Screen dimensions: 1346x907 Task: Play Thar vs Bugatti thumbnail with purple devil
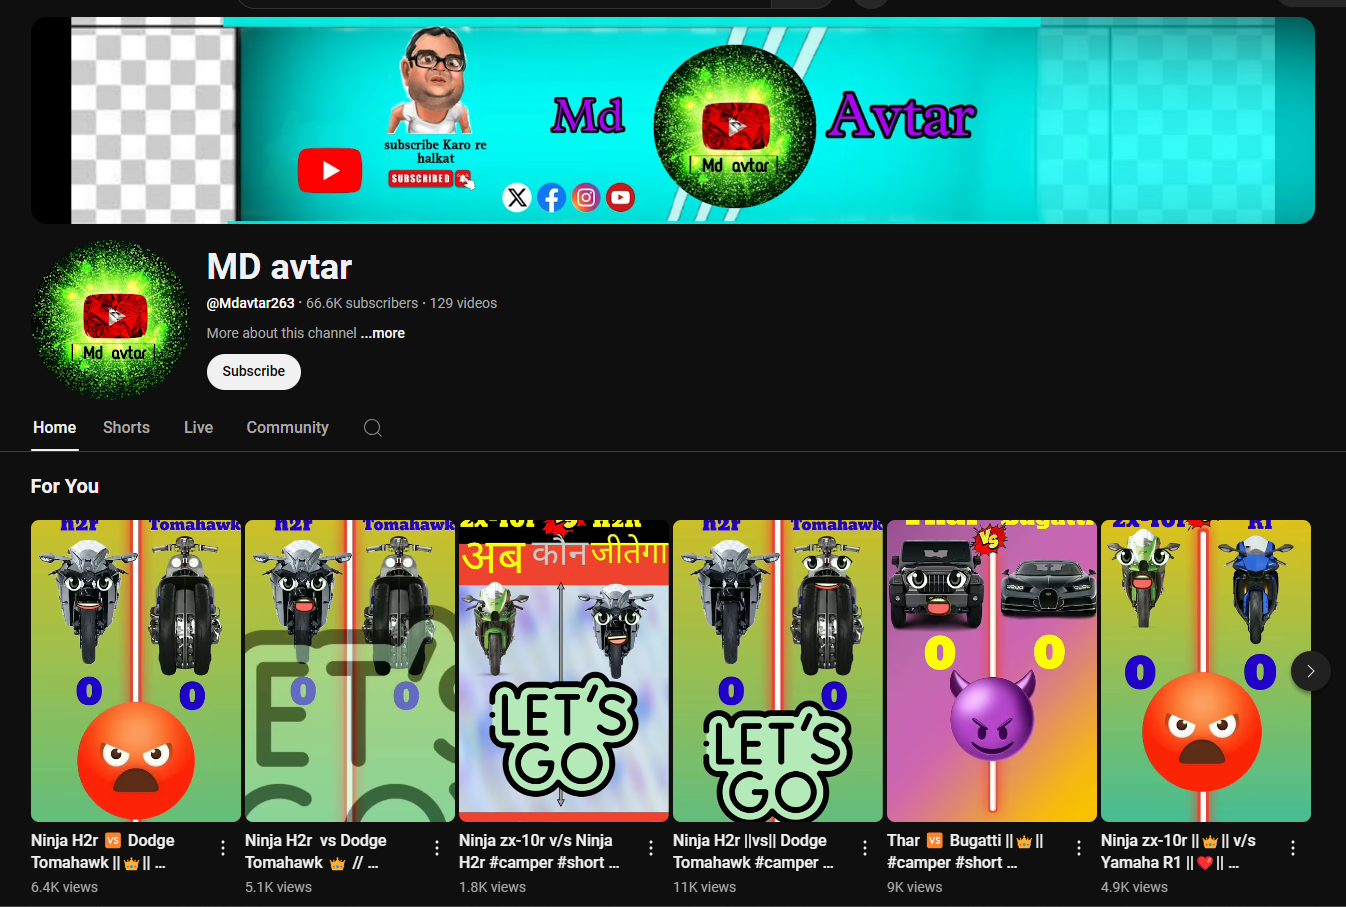coord(992,670)
